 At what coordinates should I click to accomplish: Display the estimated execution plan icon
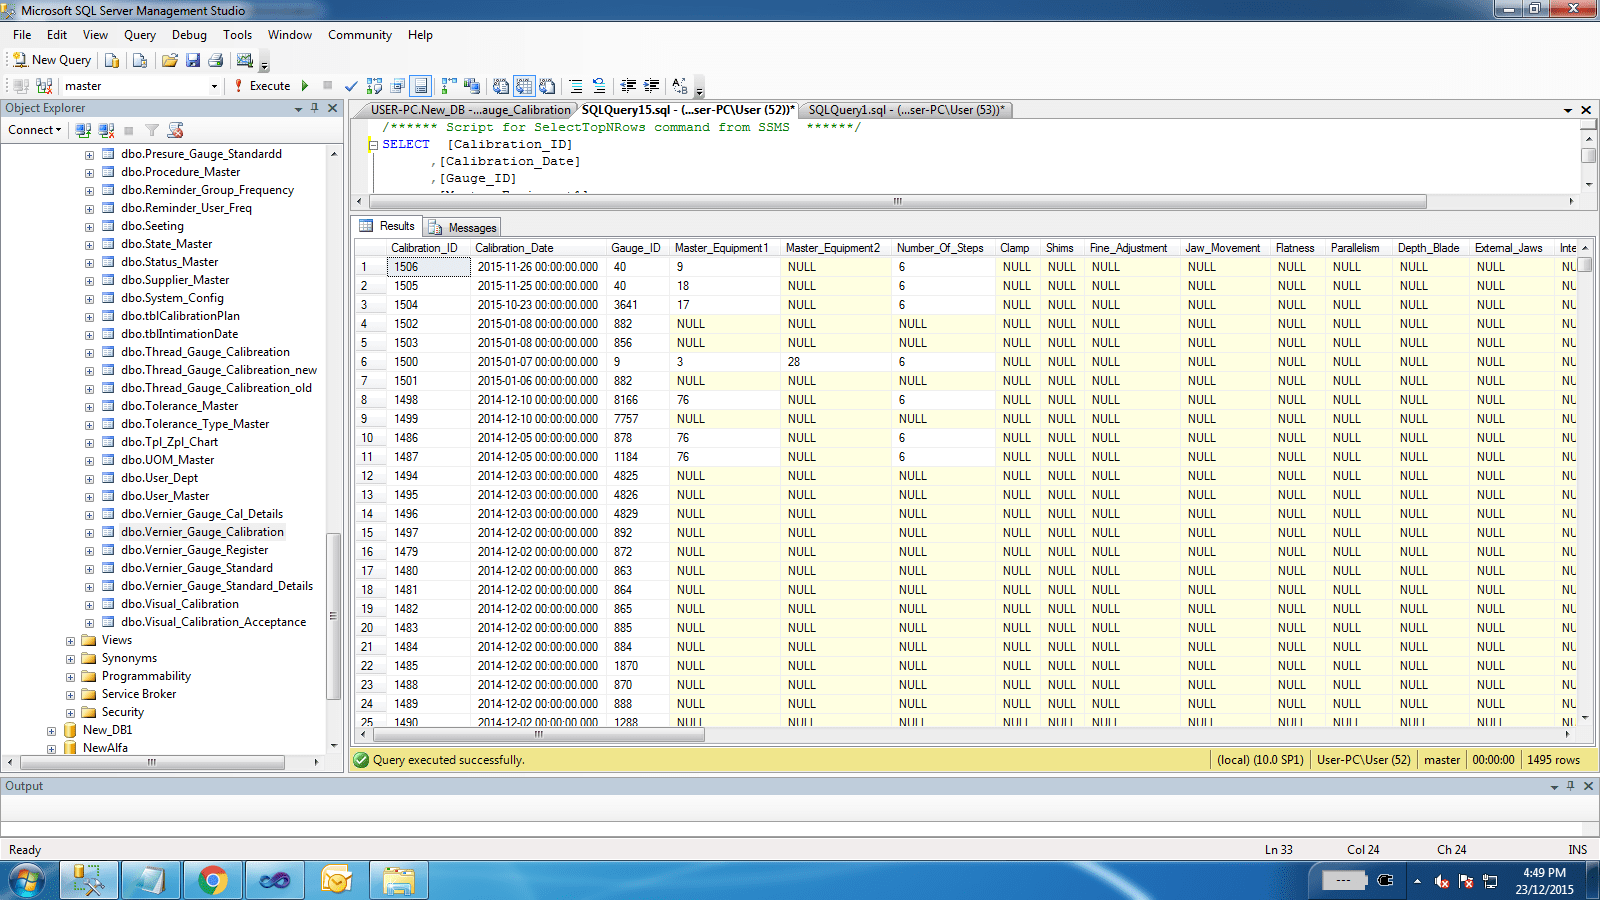(373, 85)
